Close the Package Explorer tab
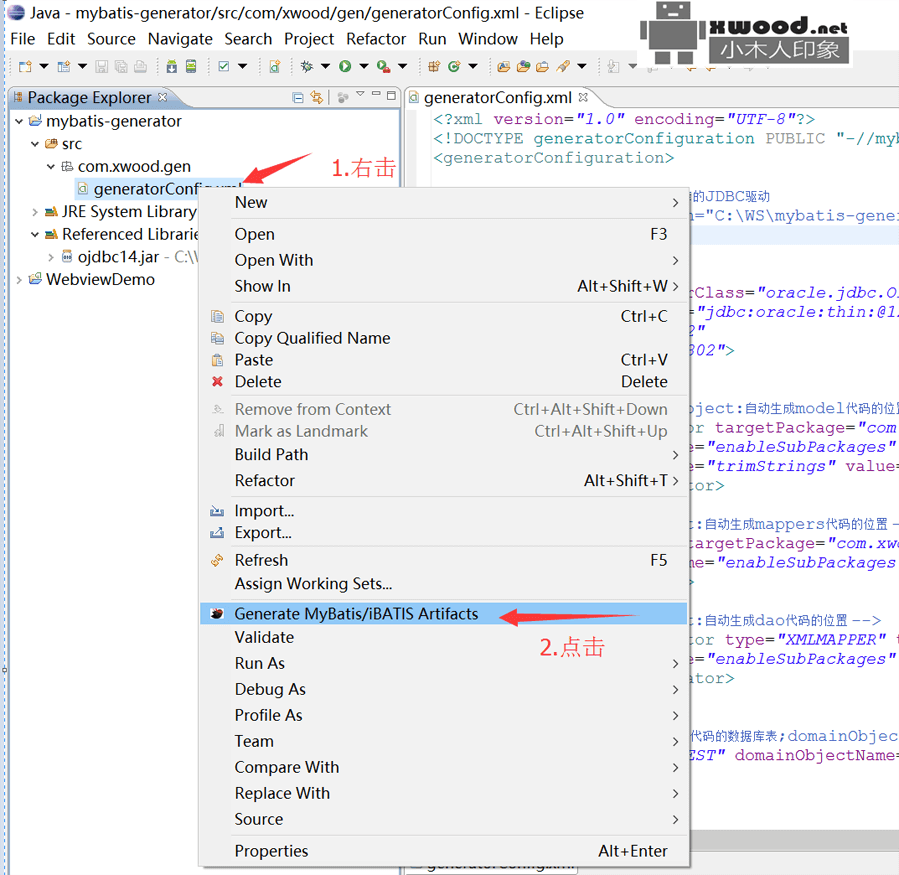Screen dimensions: 899x875 [x=163, y=97]
